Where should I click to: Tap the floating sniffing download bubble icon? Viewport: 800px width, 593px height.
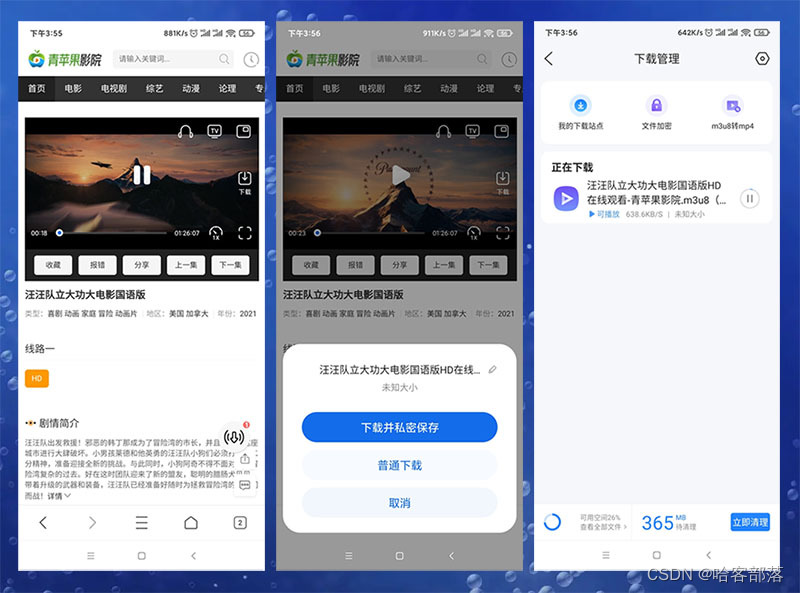coord(234,437)
